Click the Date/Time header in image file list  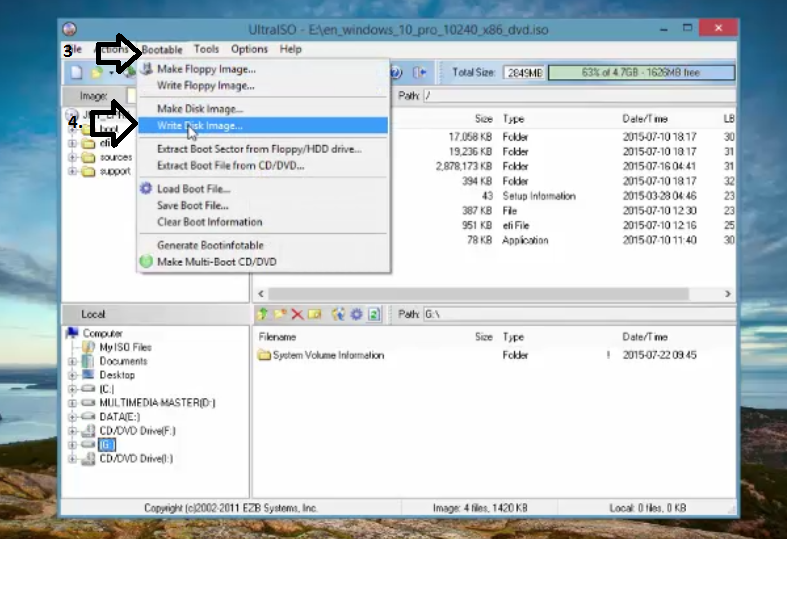click(x=645, y=119)
